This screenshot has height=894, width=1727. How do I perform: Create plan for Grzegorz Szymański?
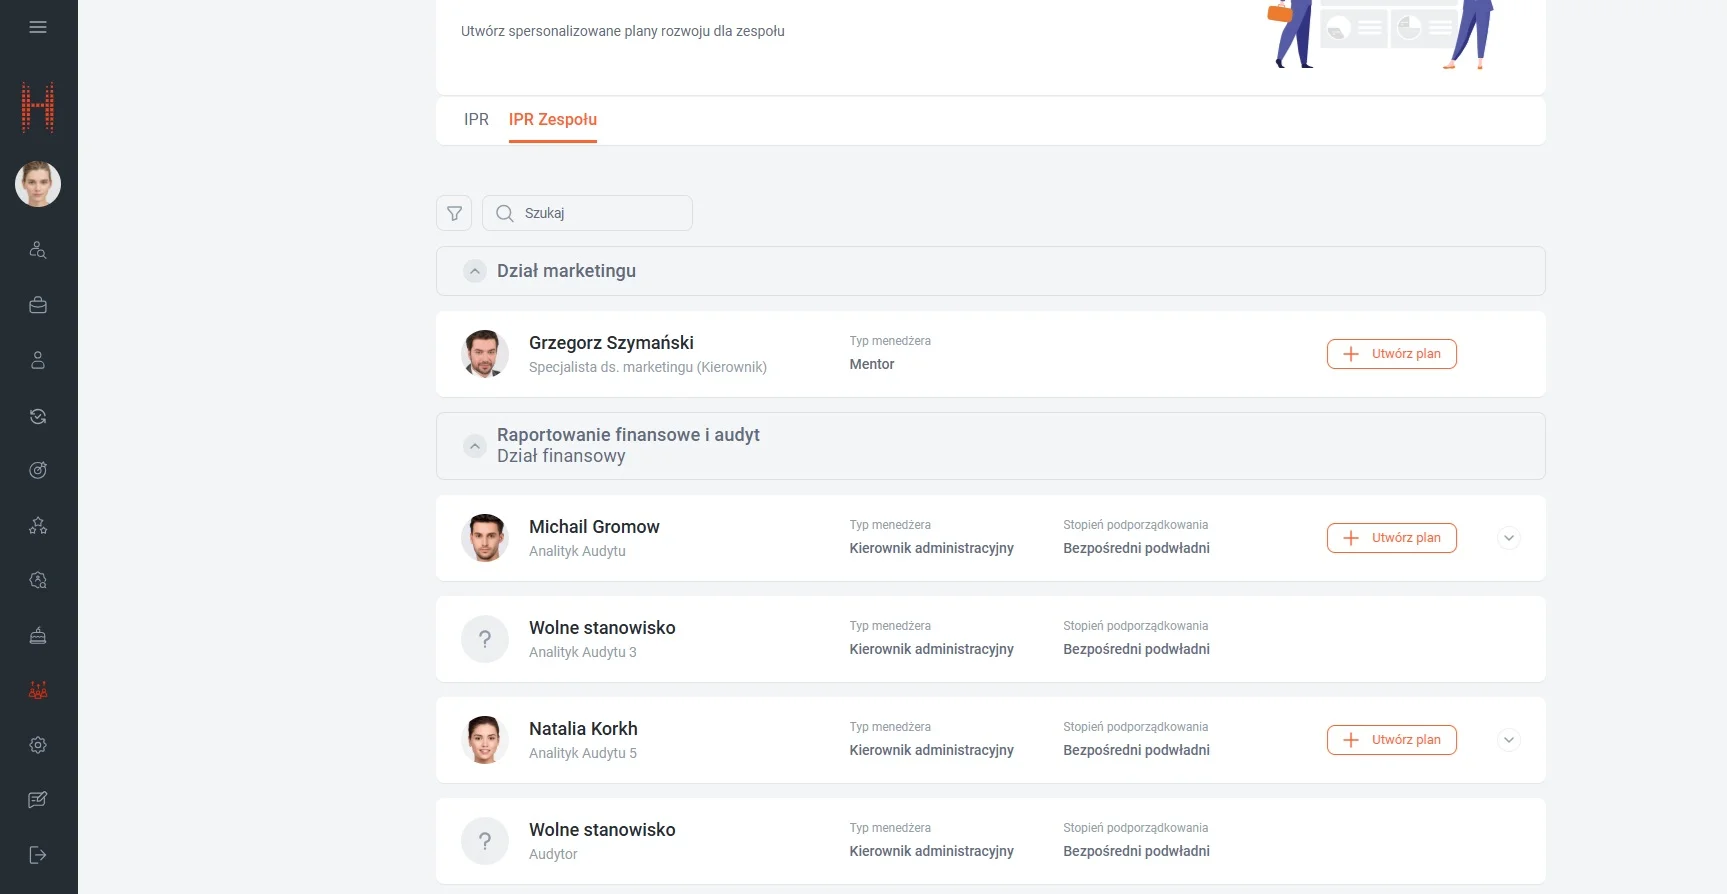(1391, 354)
